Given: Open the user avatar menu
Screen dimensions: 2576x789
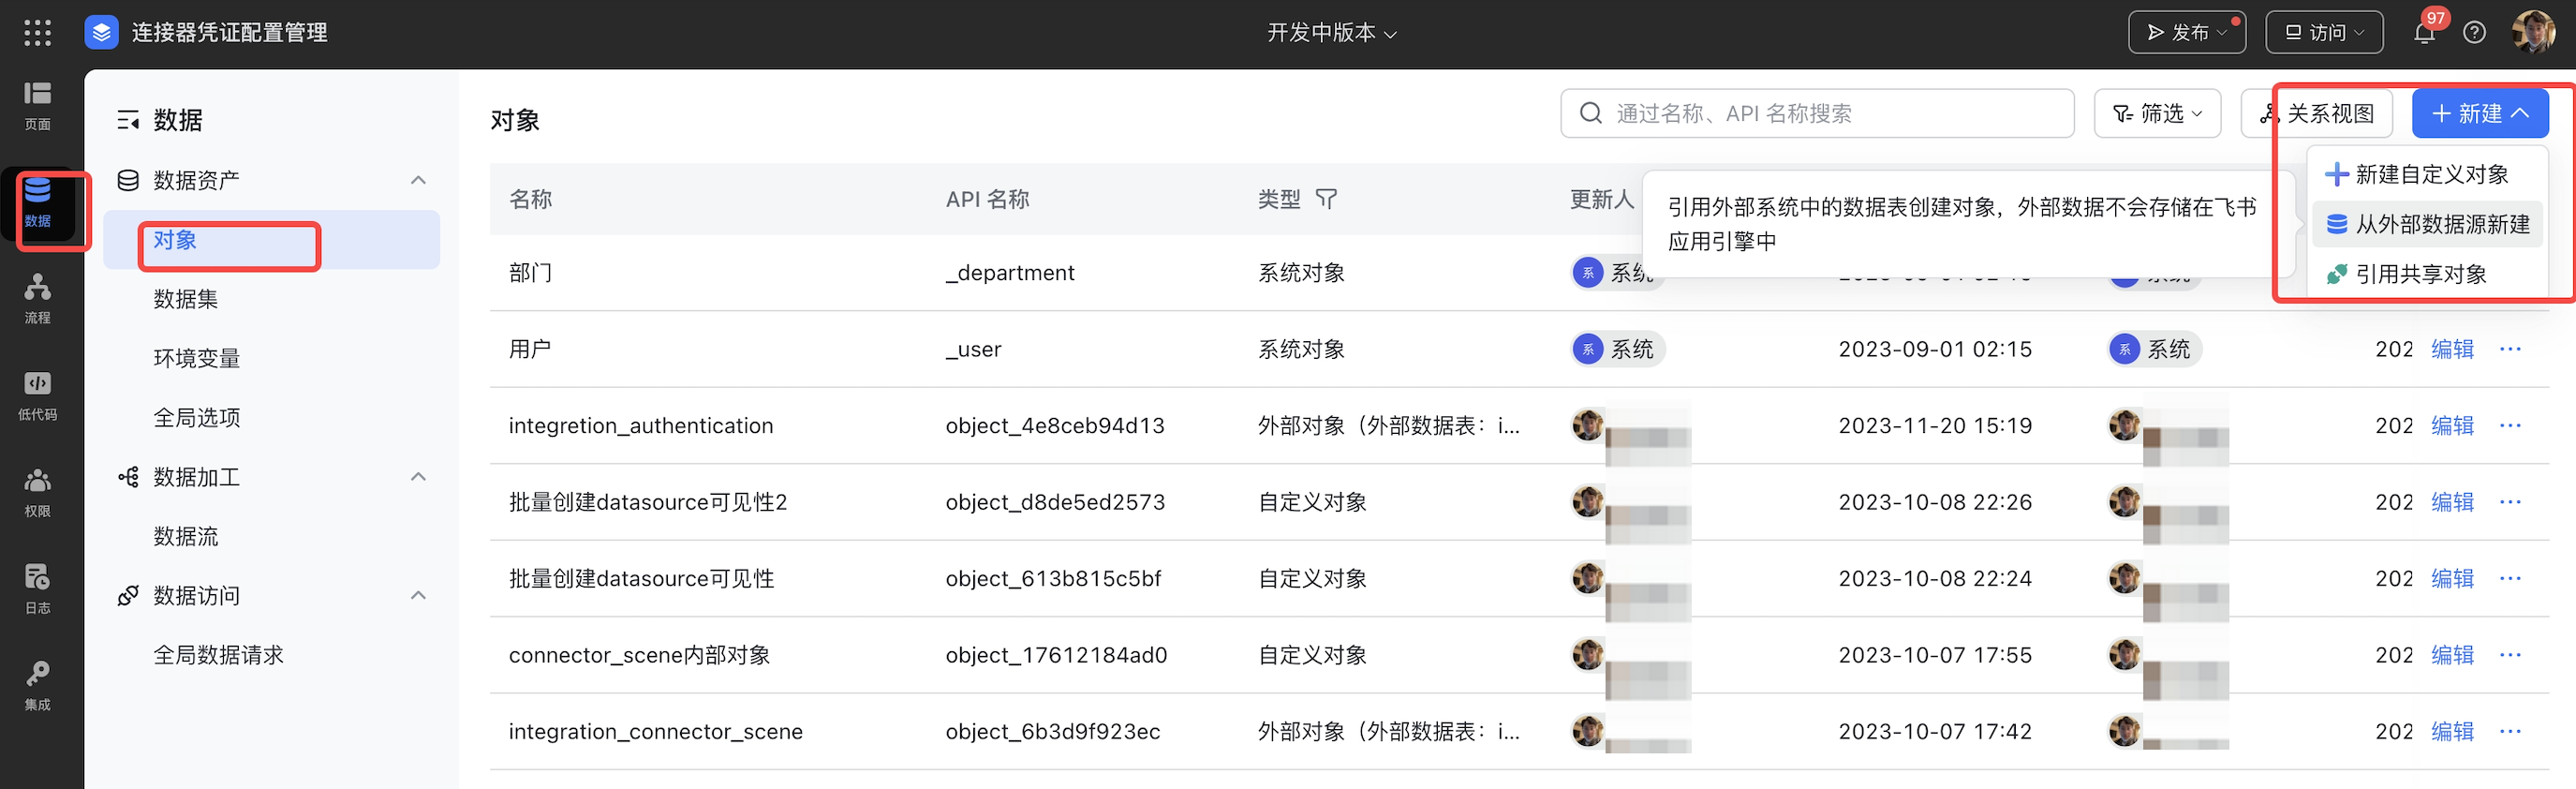Looking at the screenshot, I should pos(2533,33).
